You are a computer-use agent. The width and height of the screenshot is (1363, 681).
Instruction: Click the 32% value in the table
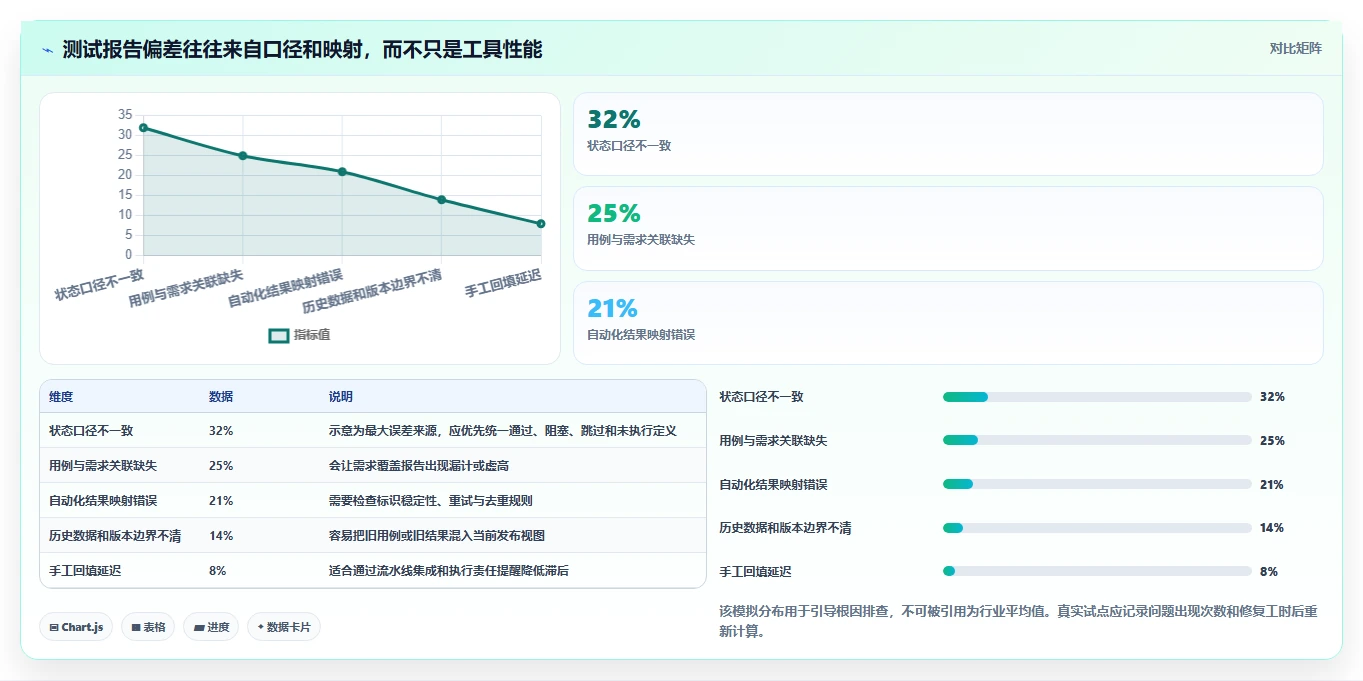tap(221, 431)
